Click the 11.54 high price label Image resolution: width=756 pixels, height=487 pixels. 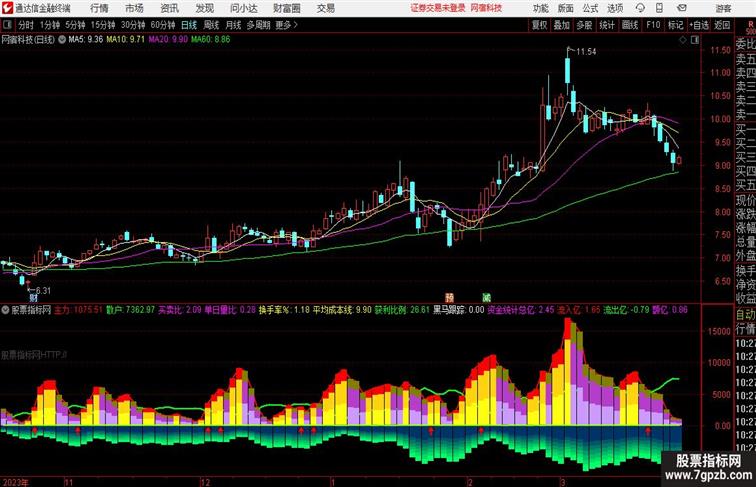pyautogui.click(x=586, y=52)
